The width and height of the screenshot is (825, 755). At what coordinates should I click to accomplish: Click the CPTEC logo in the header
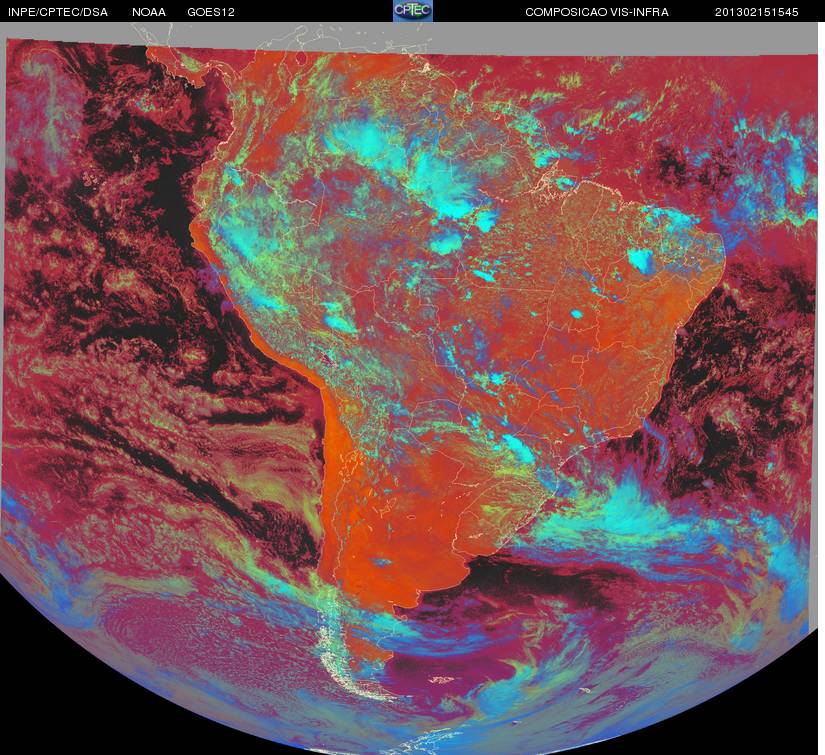click(413, 11)
